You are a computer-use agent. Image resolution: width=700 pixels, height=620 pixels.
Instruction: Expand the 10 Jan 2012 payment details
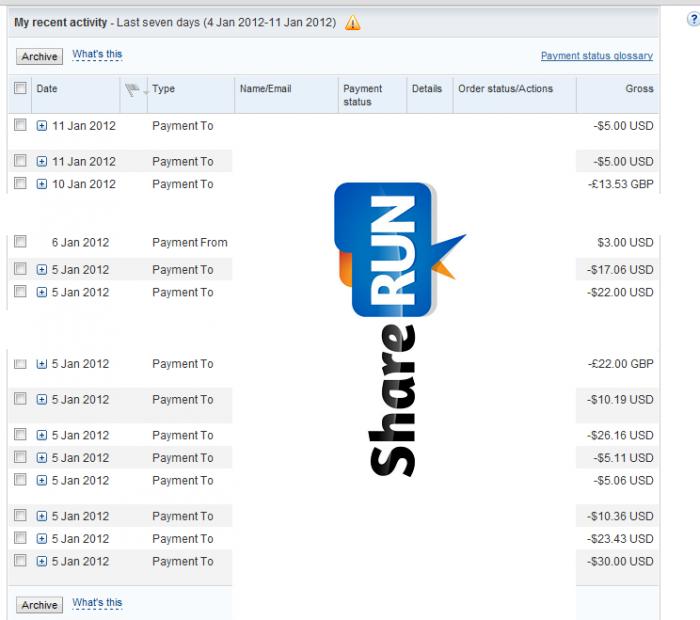point(42,184)
